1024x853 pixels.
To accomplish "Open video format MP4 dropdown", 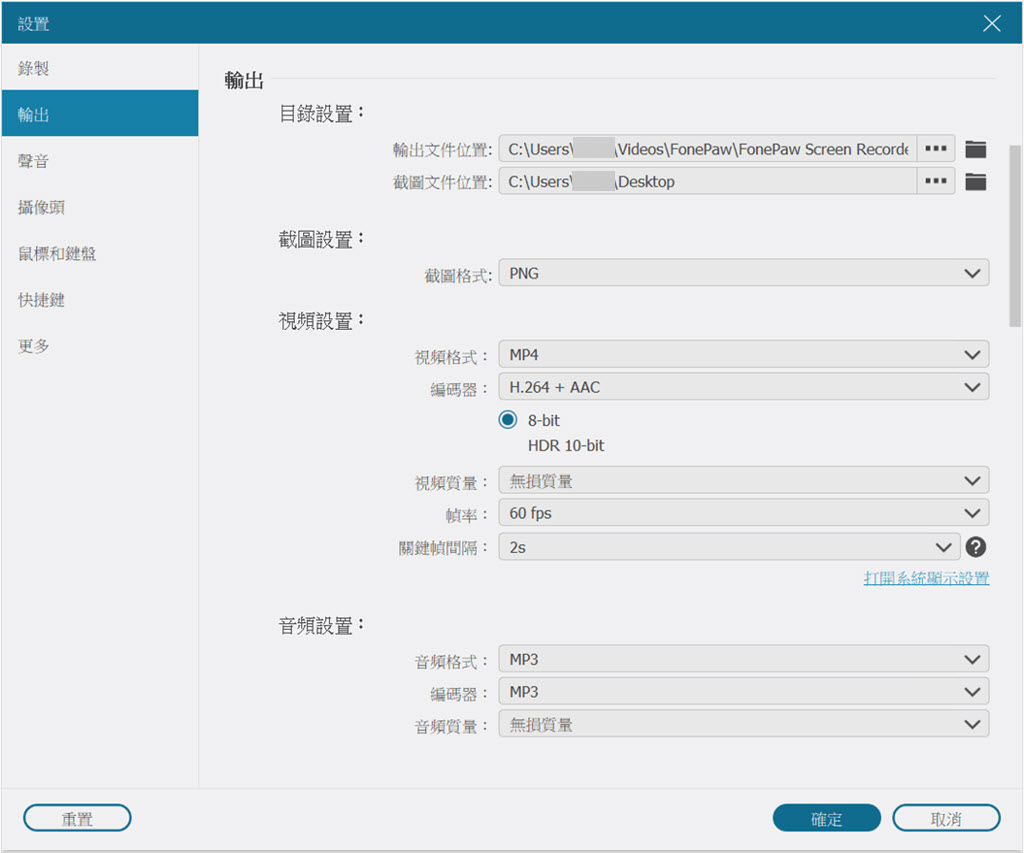I will [744, 354].
